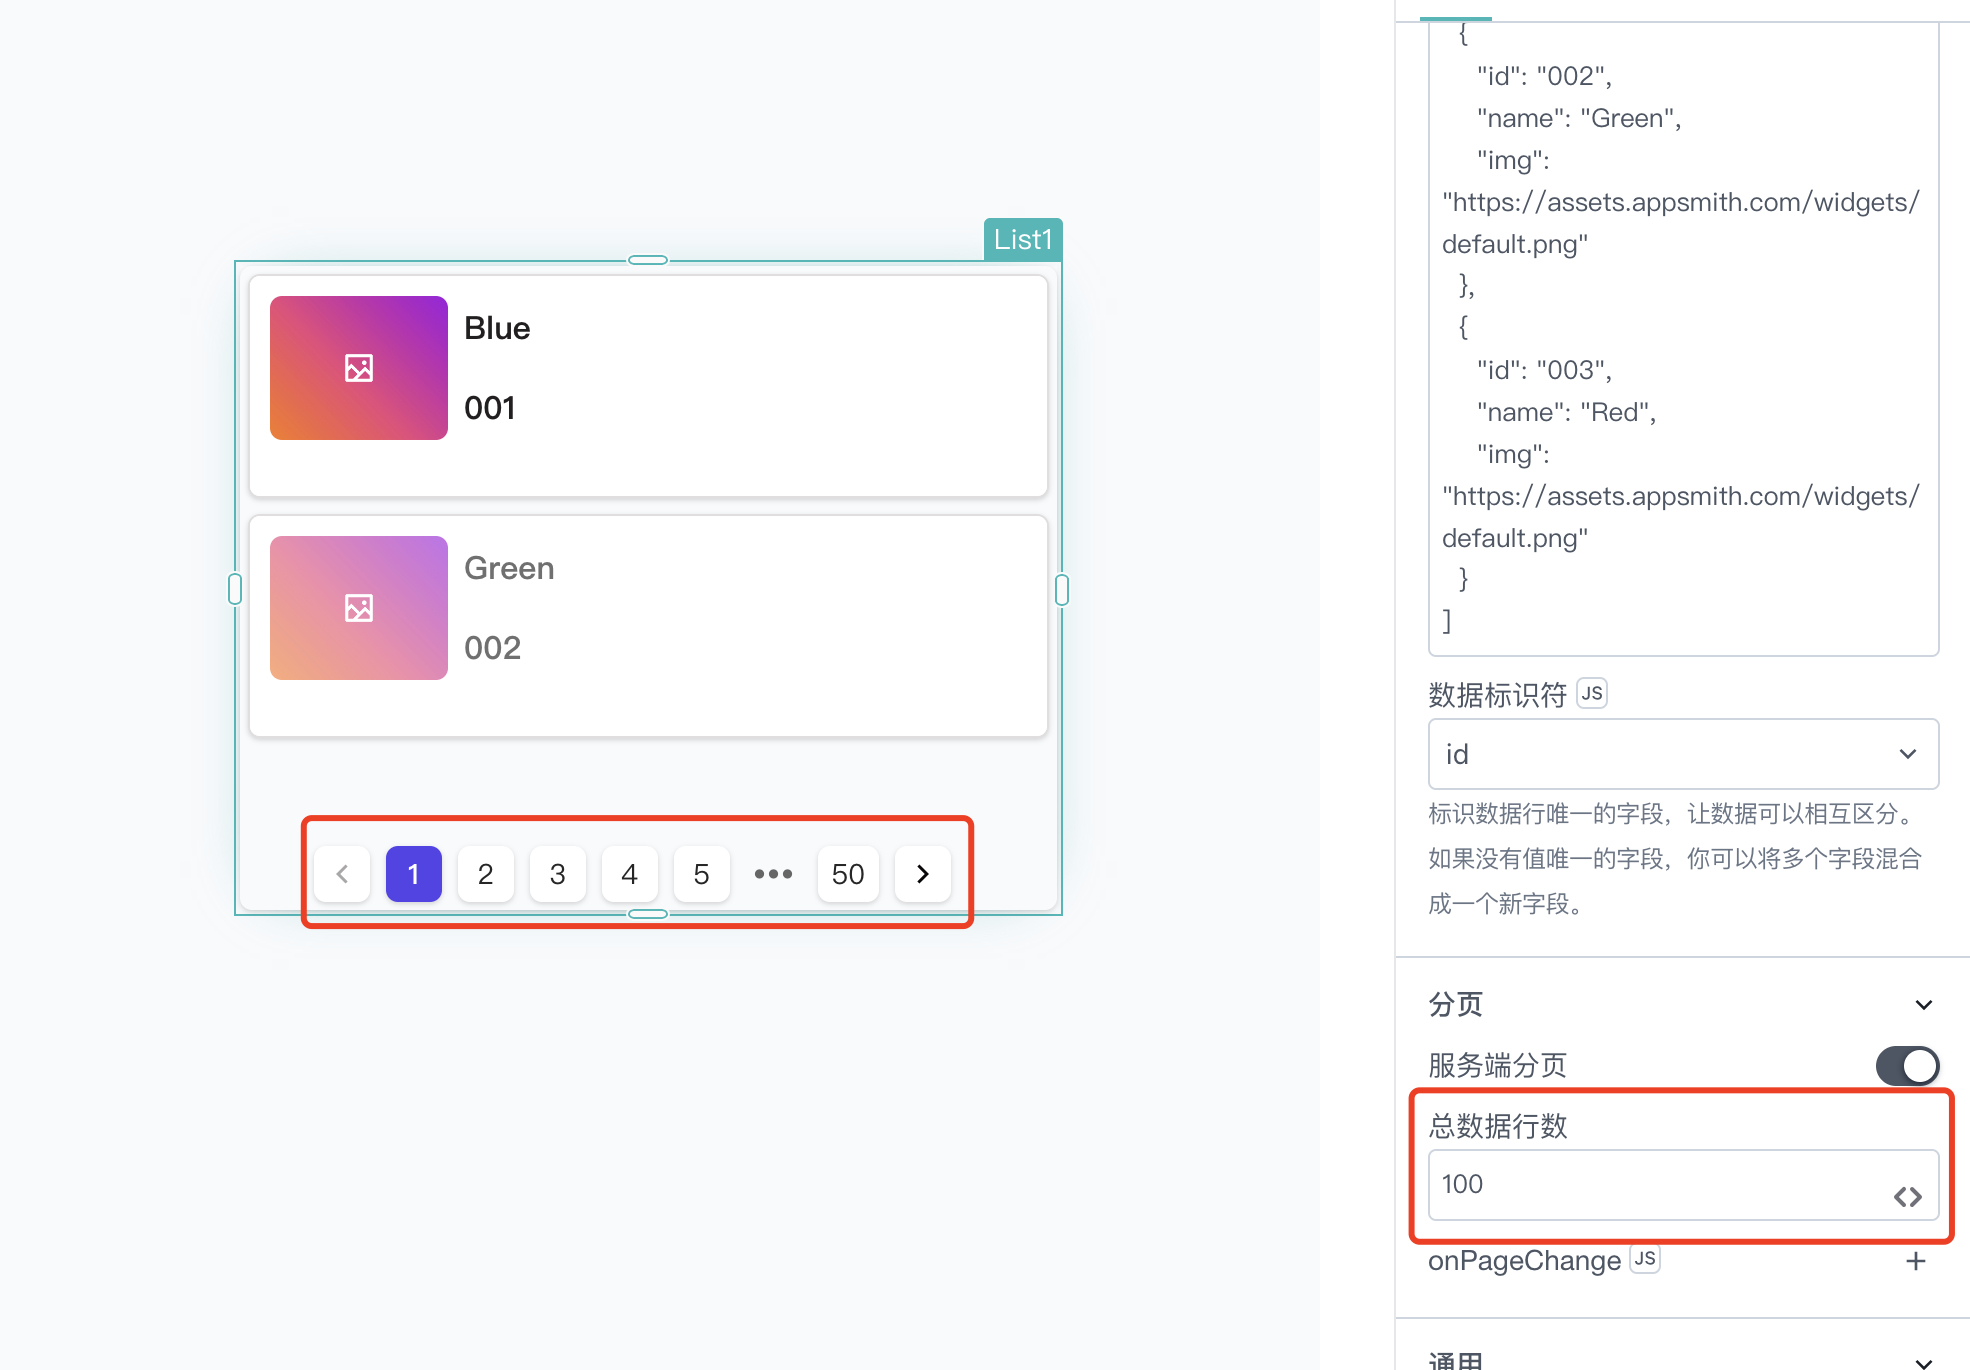Screen dimensions: 1970x1370
Task: Collapse the 分页 section
Action: (x=1924, y=1005)
